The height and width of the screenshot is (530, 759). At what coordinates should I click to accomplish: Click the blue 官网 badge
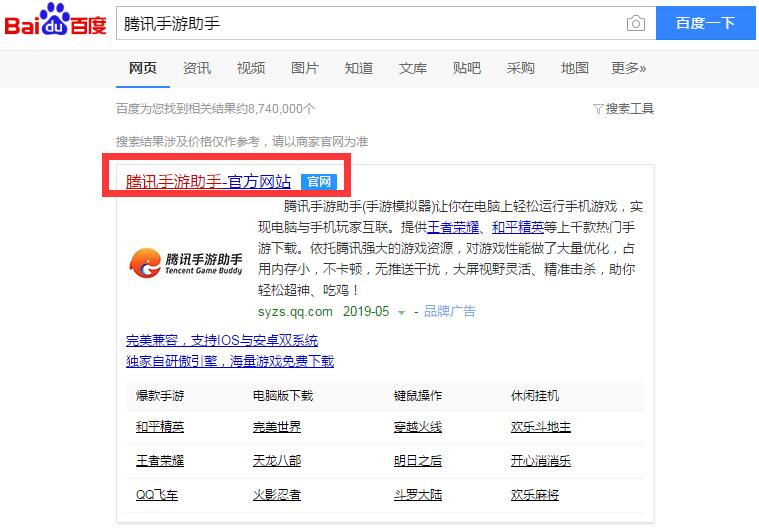tap(319, 182)
